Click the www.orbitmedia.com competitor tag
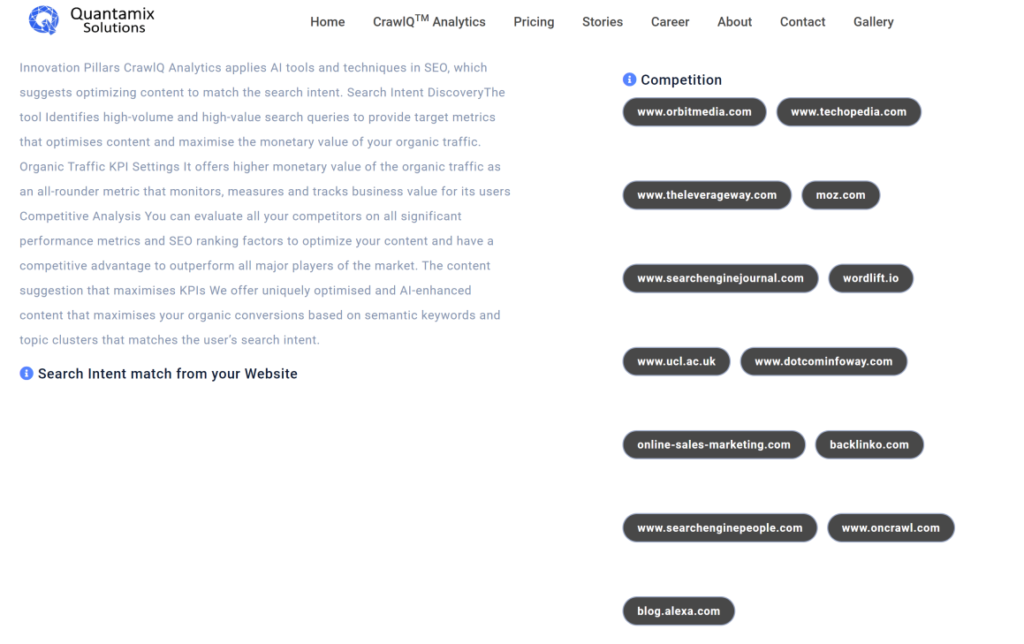Image resolution: width=1024 pixels, height=644 pixels. [694, 112]
